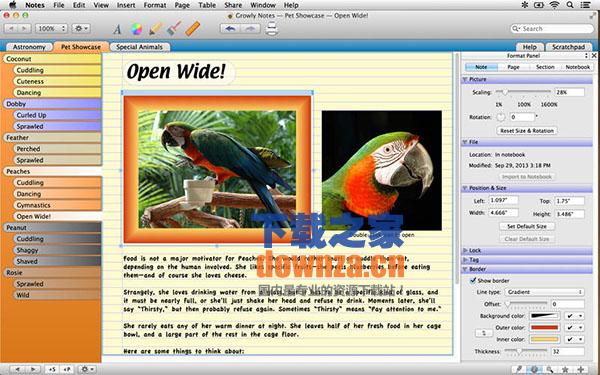Open toolbar gear action menu

coord(81,29)
